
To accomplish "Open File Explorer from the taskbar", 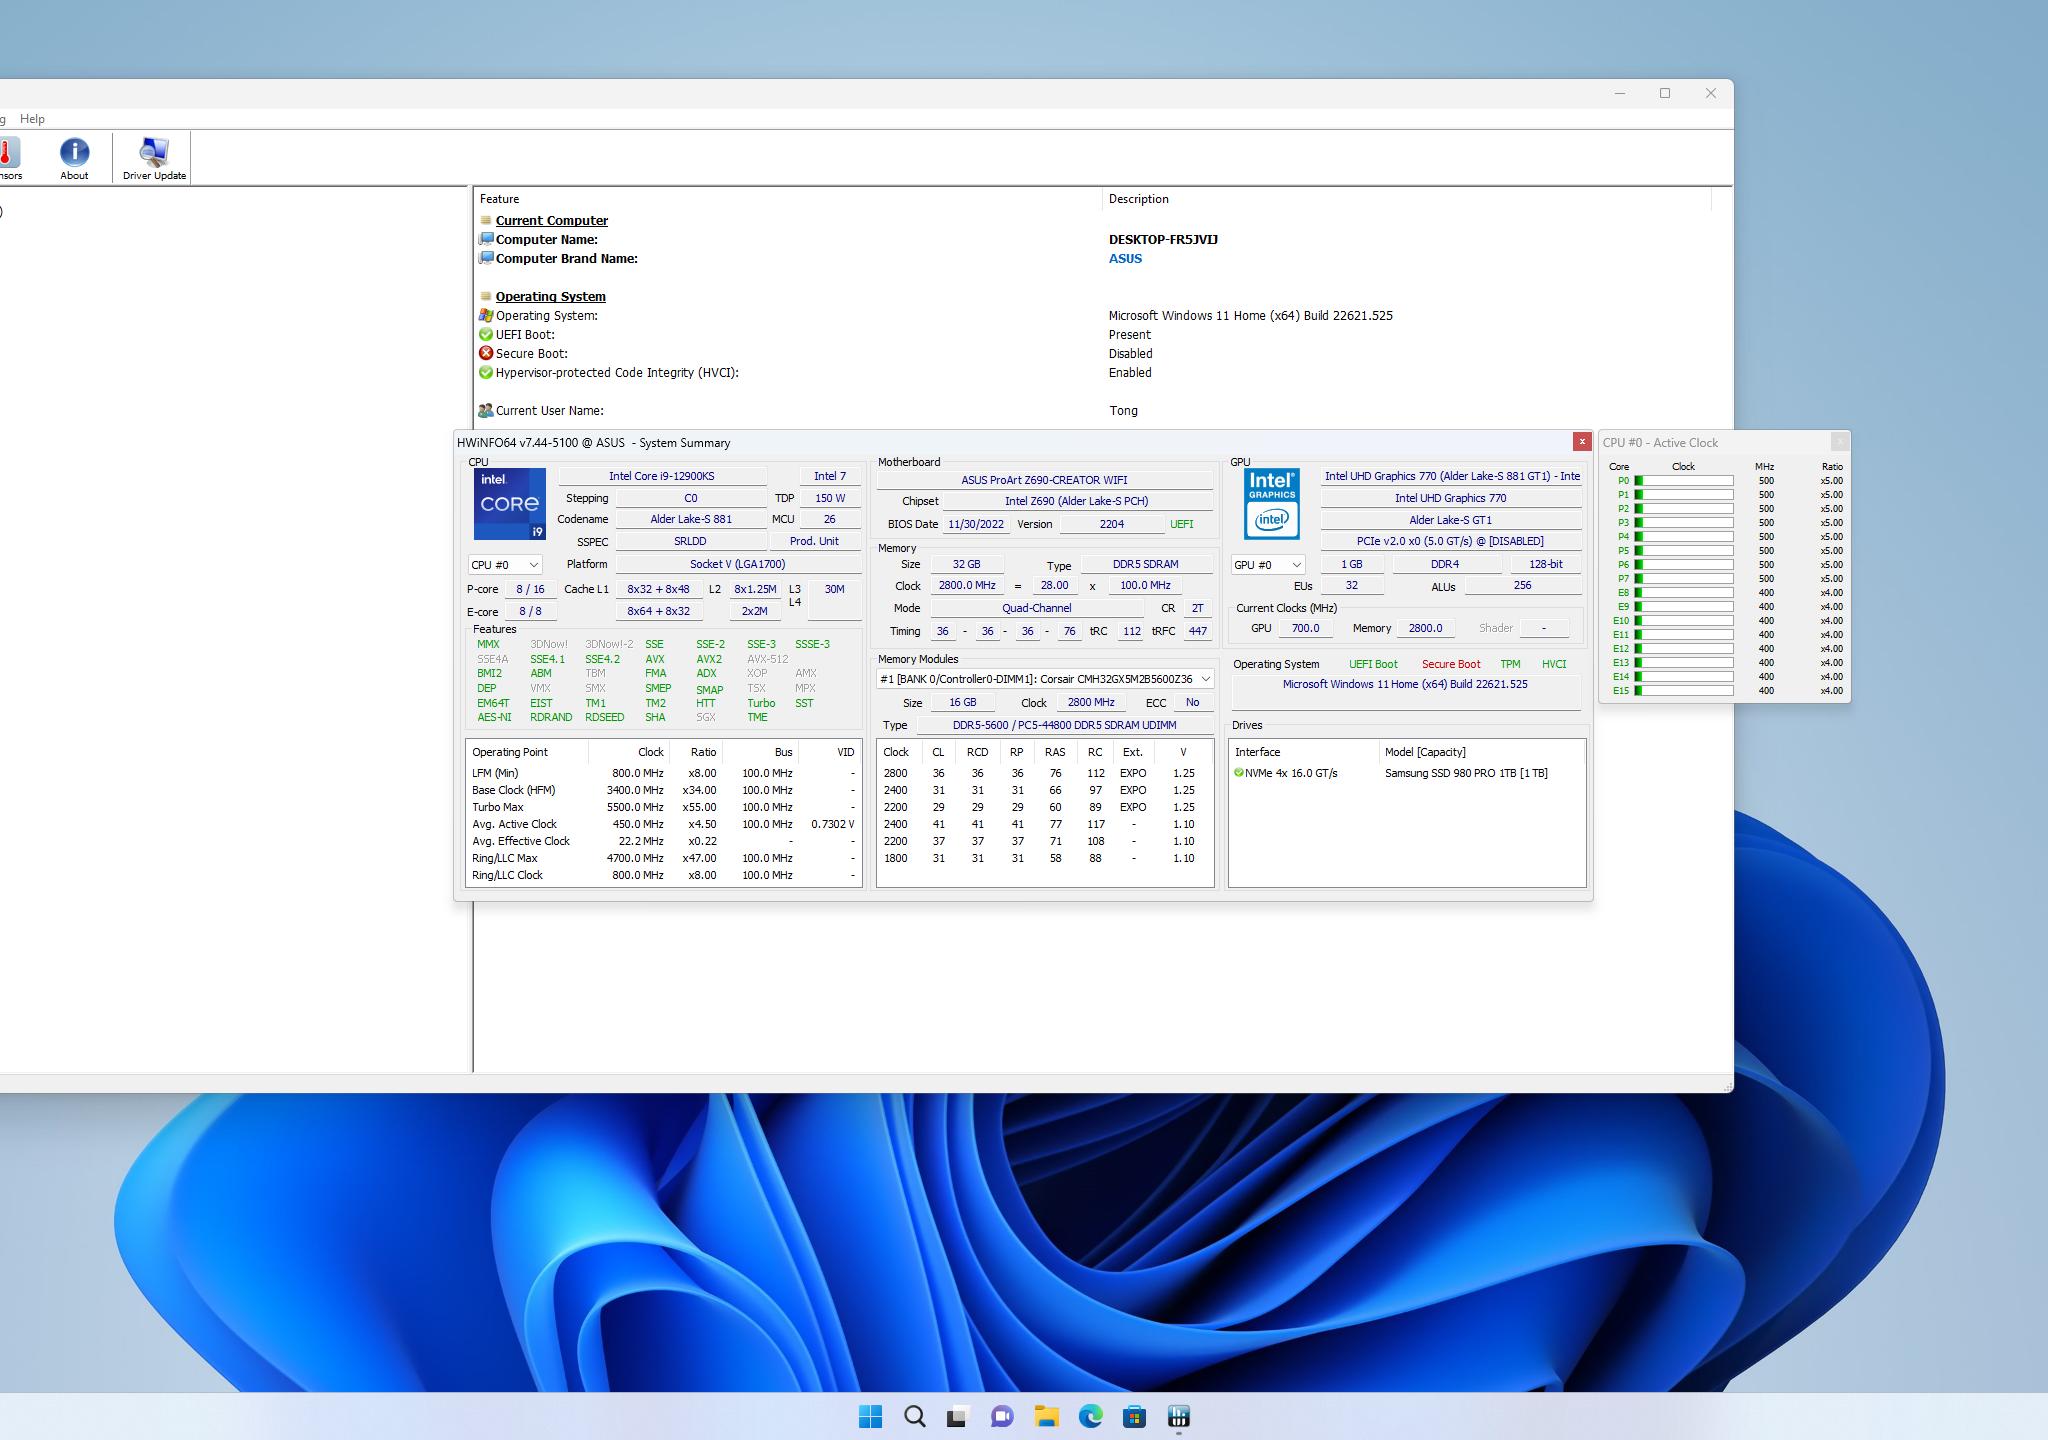I will 1046,1416.
